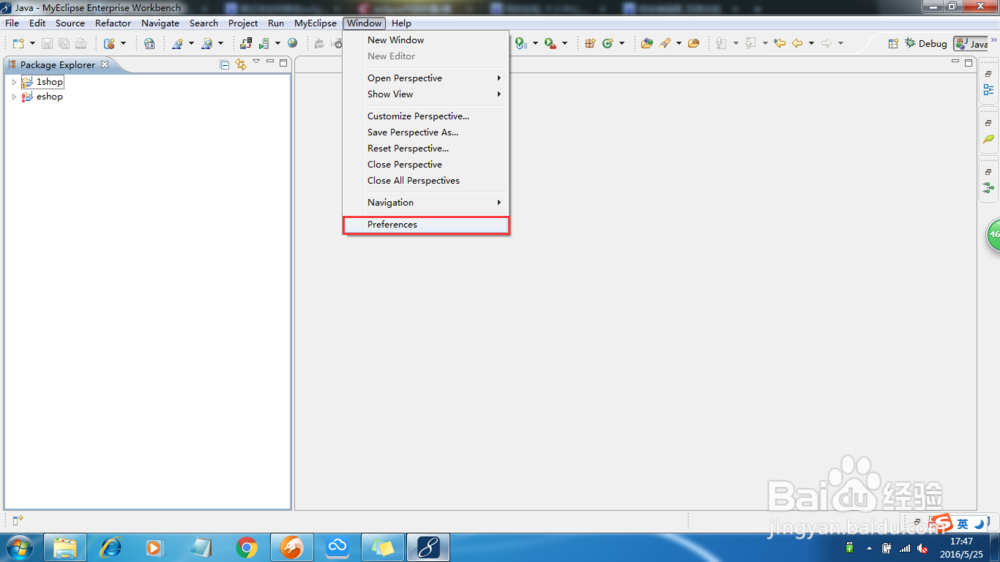The width and height of the screenshot is (1000, 562).
Task: Show hidden perspectives chevron
Action: (994, 40)
